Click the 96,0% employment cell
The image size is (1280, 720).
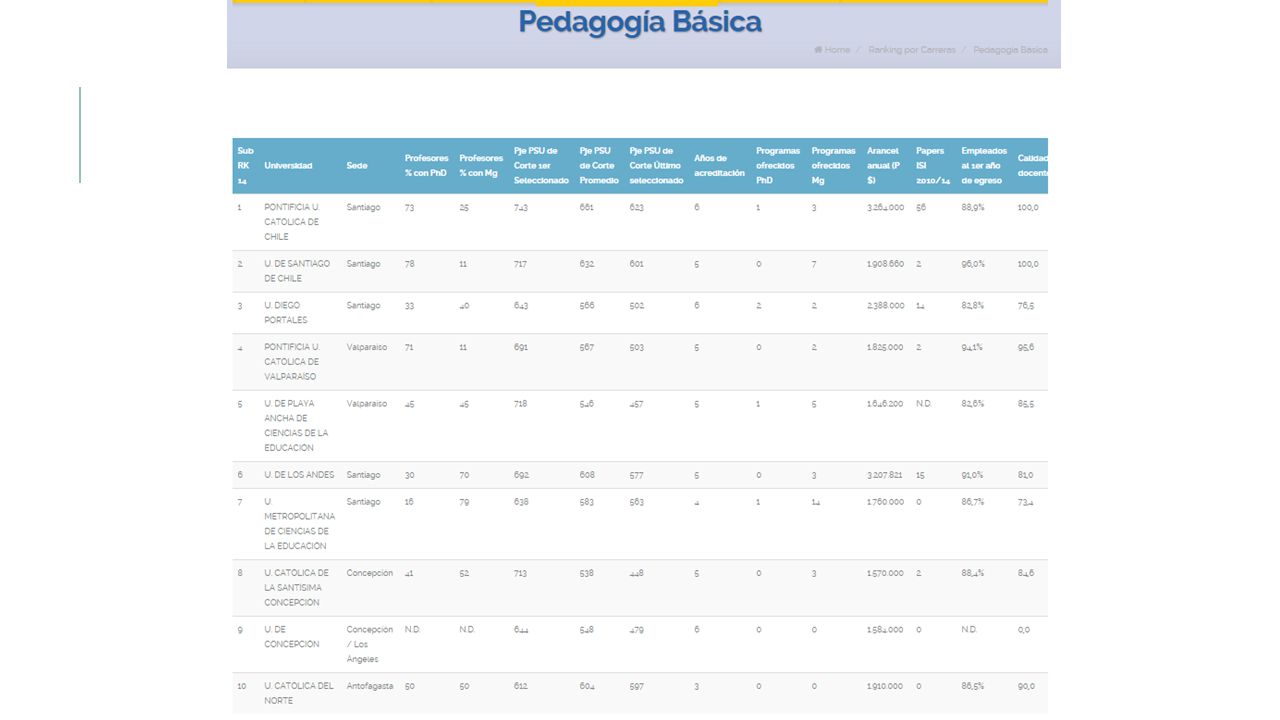click(x=973, y=264)
